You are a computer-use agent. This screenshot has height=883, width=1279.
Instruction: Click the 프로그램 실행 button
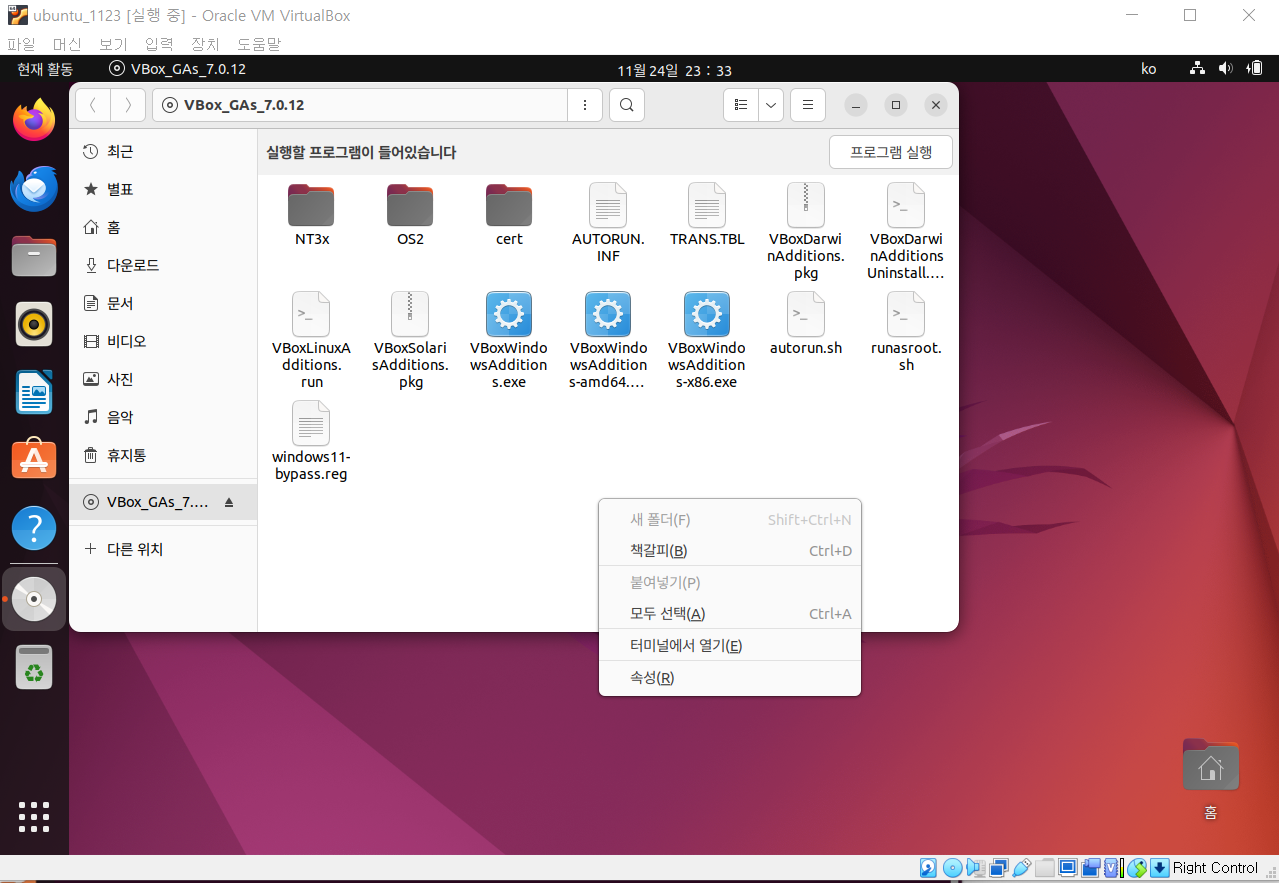pos(891,152)
